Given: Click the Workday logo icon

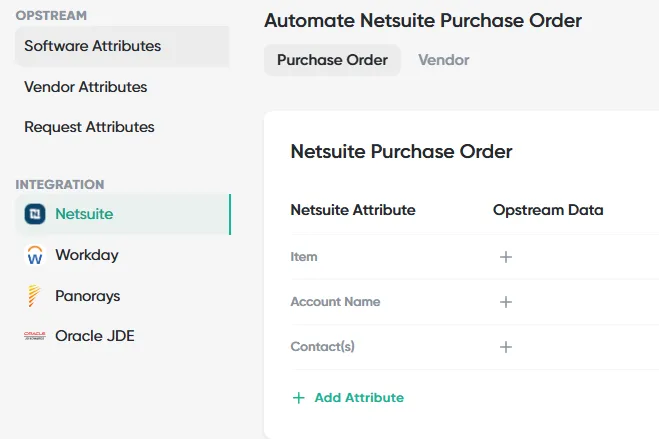Looking at the screenshot, I should click(35, 255).
